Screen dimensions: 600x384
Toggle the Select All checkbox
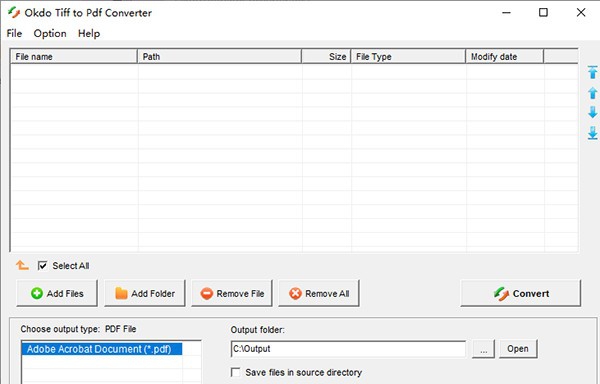coord(42,265)
